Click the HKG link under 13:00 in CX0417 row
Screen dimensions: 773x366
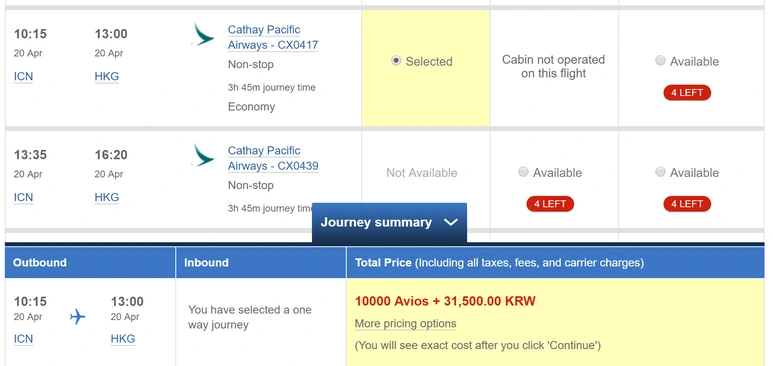107,76
